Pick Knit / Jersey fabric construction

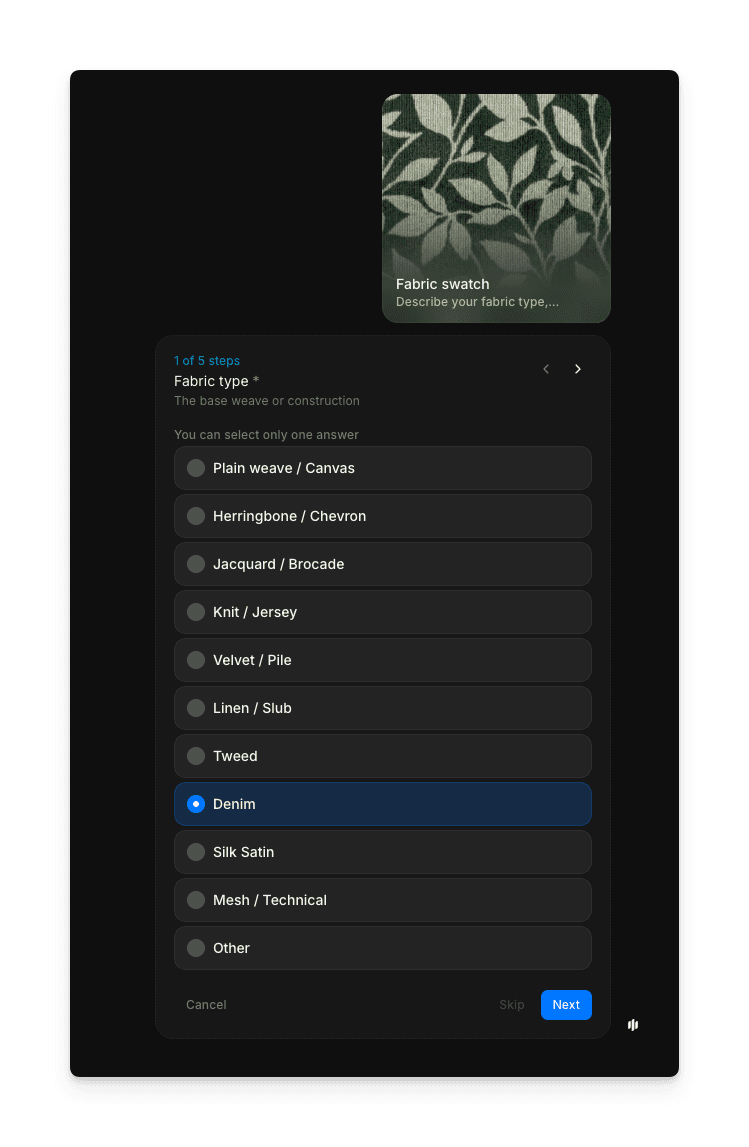383,612
